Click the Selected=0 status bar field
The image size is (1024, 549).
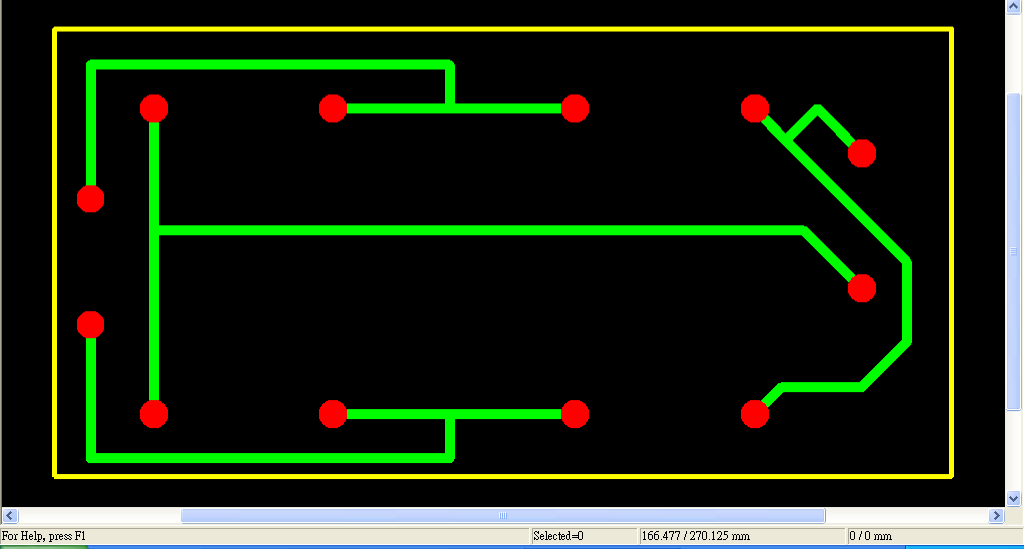582,537
